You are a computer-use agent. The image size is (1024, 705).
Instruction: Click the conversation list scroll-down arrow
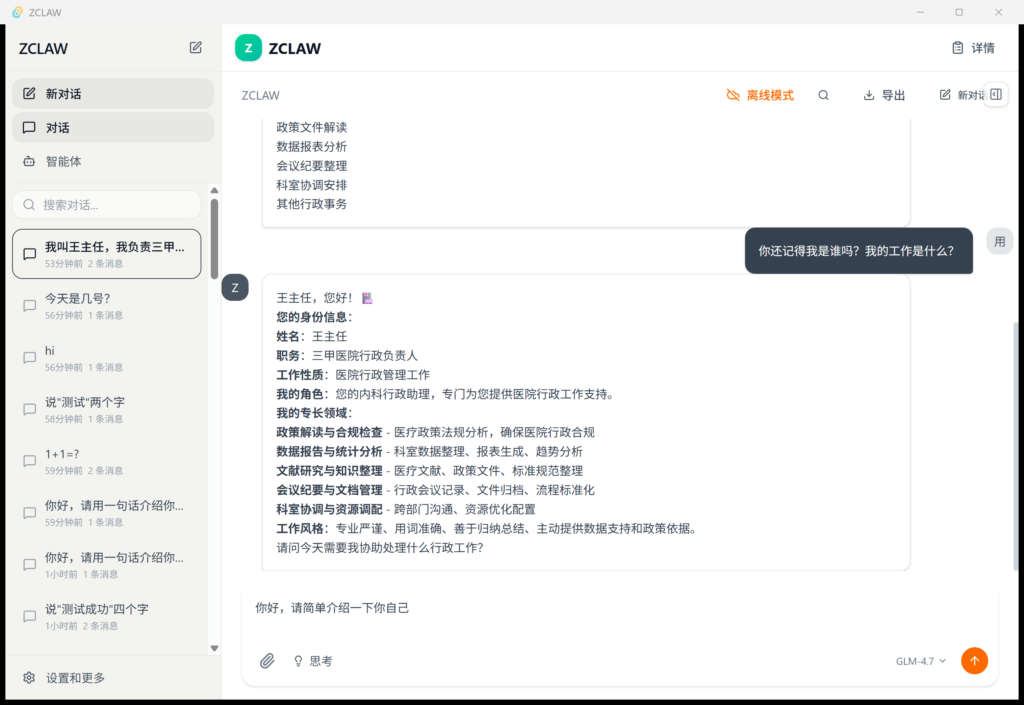click(x=214, y=648)
